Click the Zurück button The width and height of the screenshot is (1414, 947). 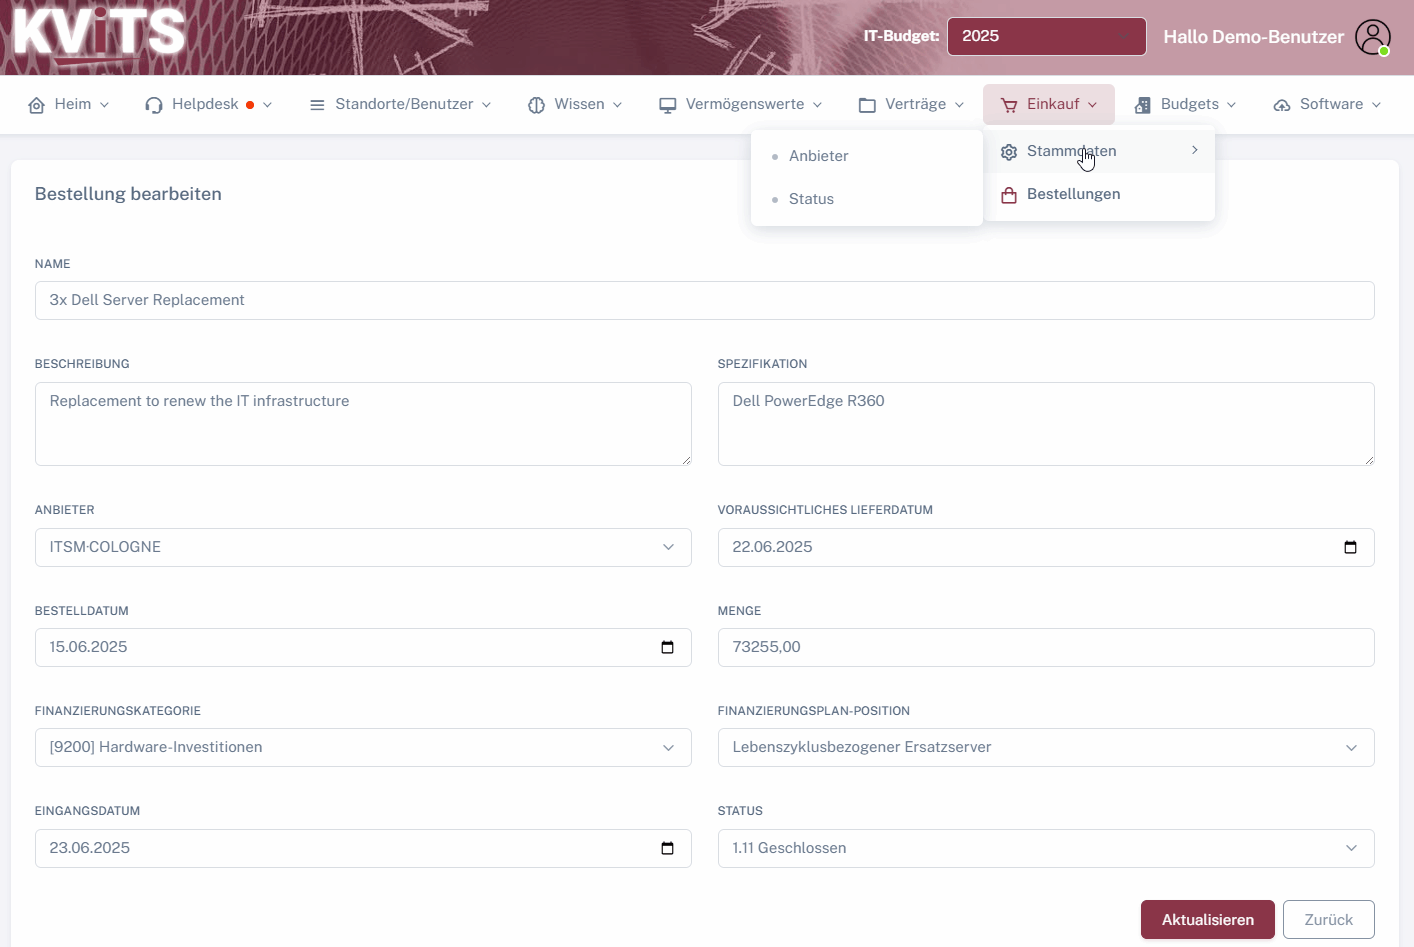click(1328, 920)
